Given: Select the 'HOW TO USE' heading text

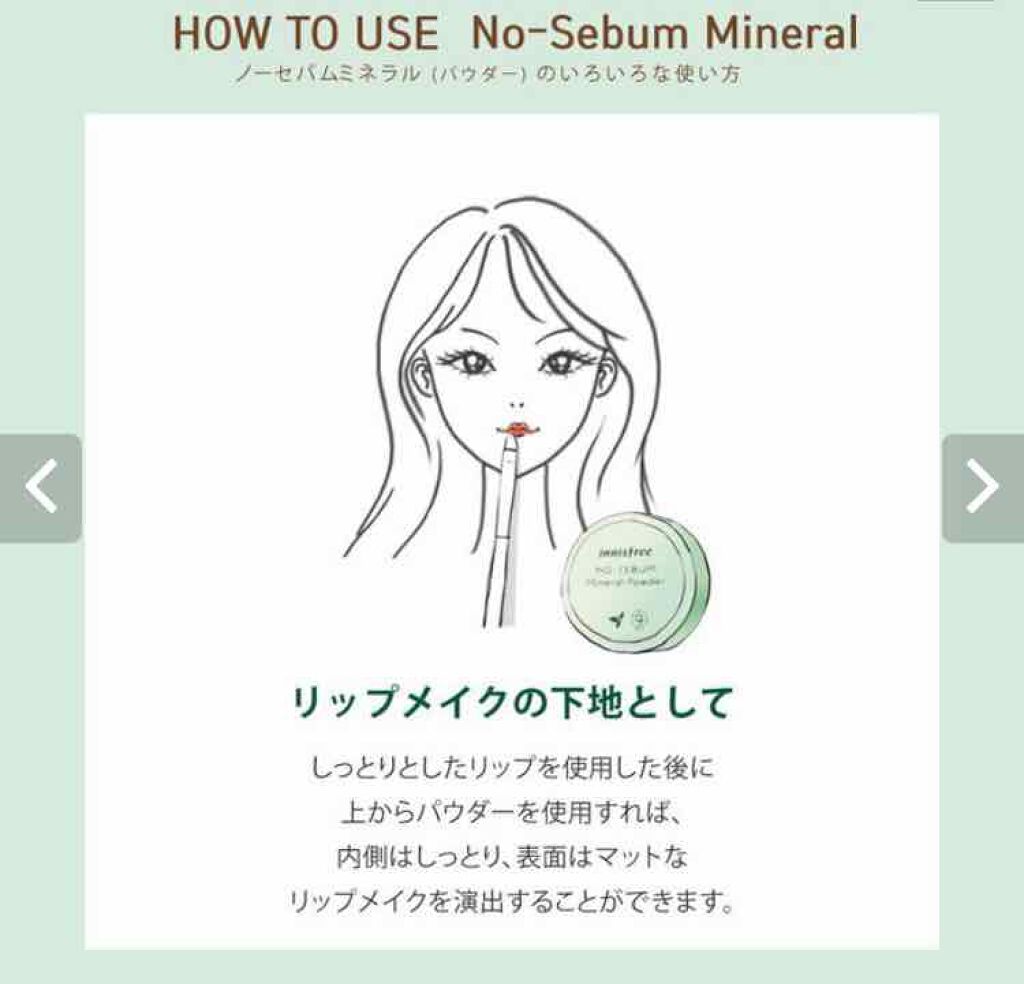Looking at the screenshot, I should pyautogui.click(x=306, y=33).
